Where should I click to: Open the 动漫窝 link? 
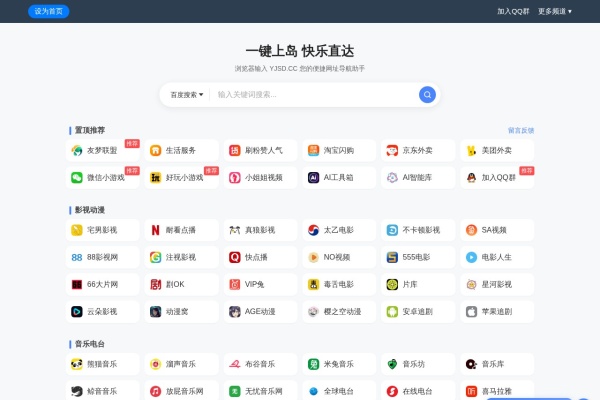pos(181,312)
